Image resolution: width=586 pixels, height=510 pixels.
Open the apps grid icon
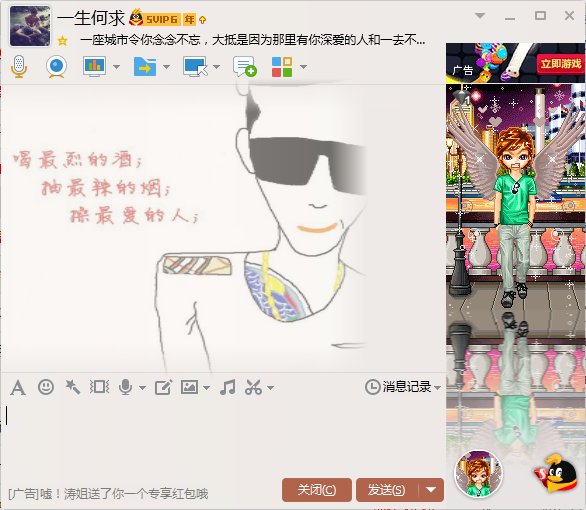[x=282, y=67]
